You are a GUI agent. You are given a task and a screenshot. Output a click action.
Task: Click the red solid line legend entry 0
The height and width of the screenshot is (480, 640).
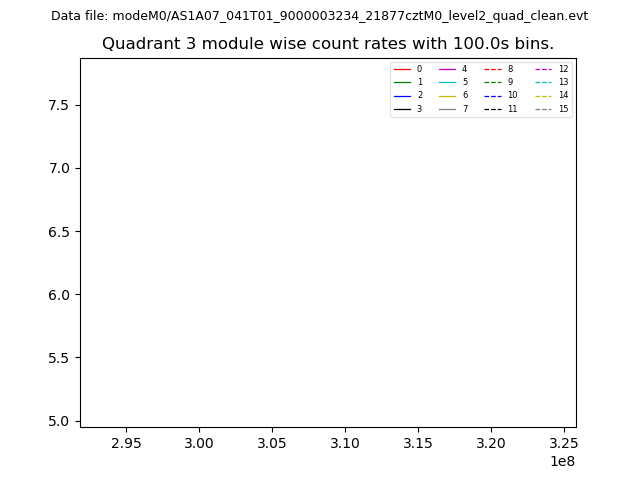[x=409, y=69]
